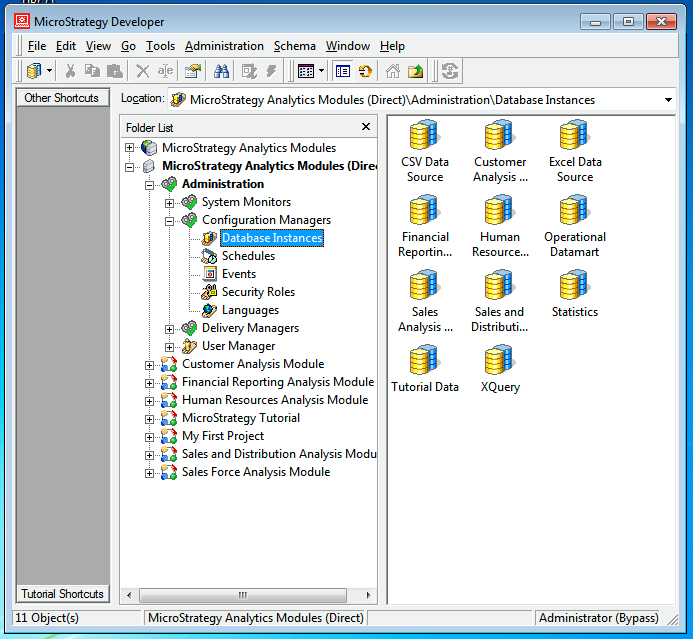
Task: Expand the System Monitors tree node
Action: click(x=170, y=202)
